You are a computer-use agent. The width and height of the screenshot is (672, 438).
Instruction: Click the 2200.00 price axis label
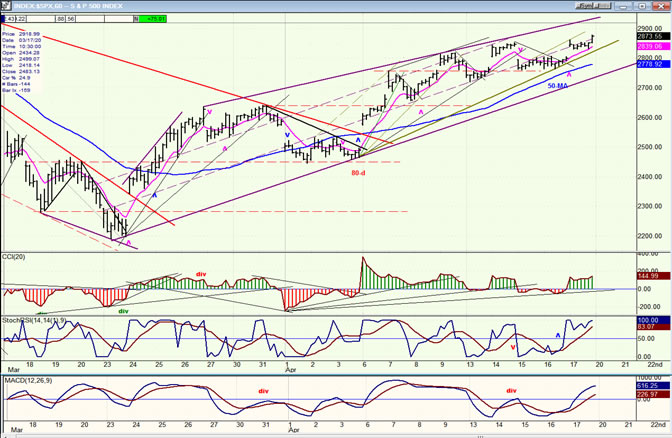(649, 236)
